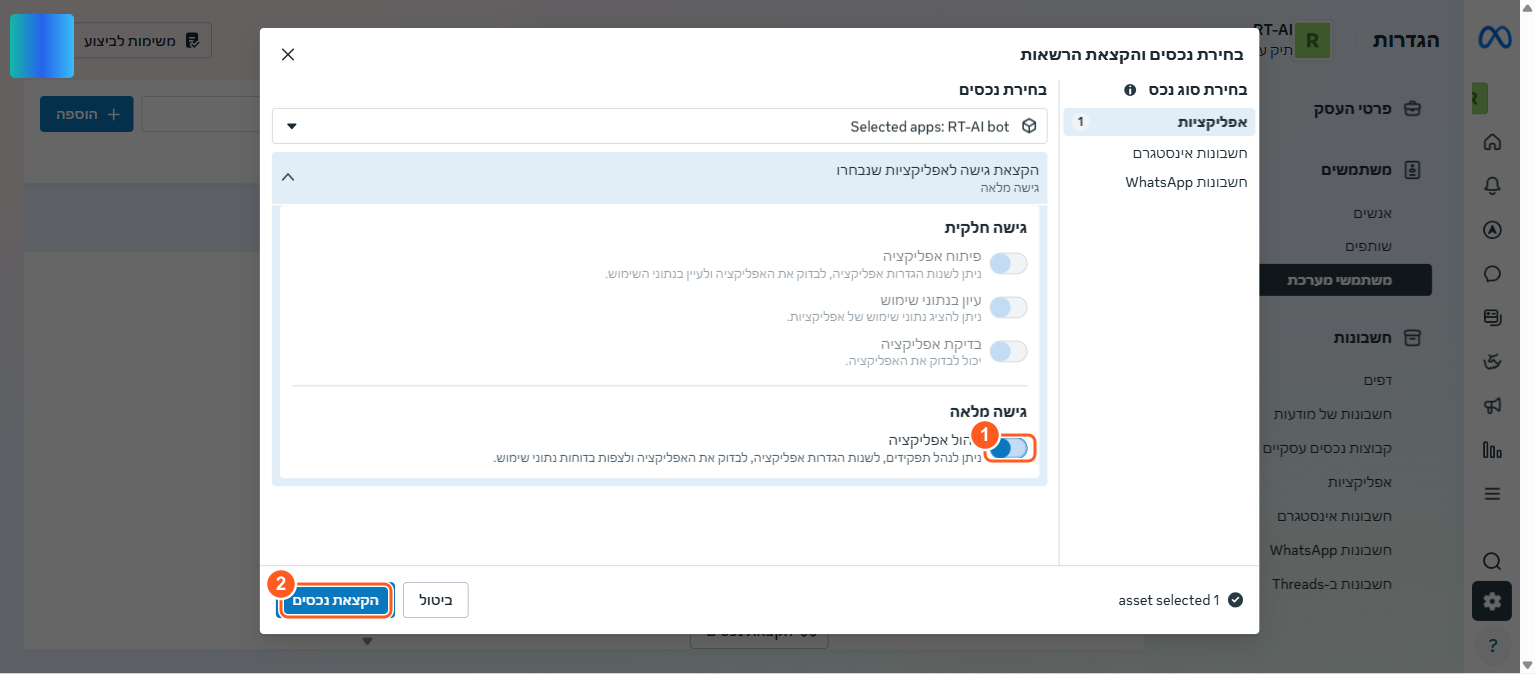Click the הגדרות page title

(1406, 41)
